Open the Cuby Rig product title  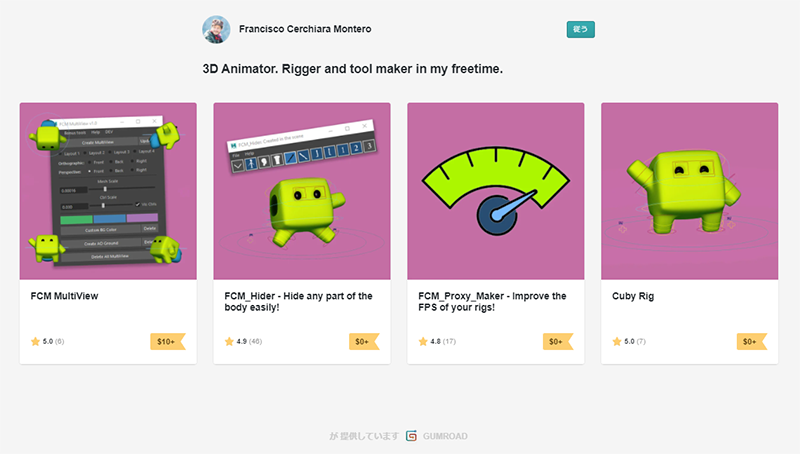coord(634,296)
